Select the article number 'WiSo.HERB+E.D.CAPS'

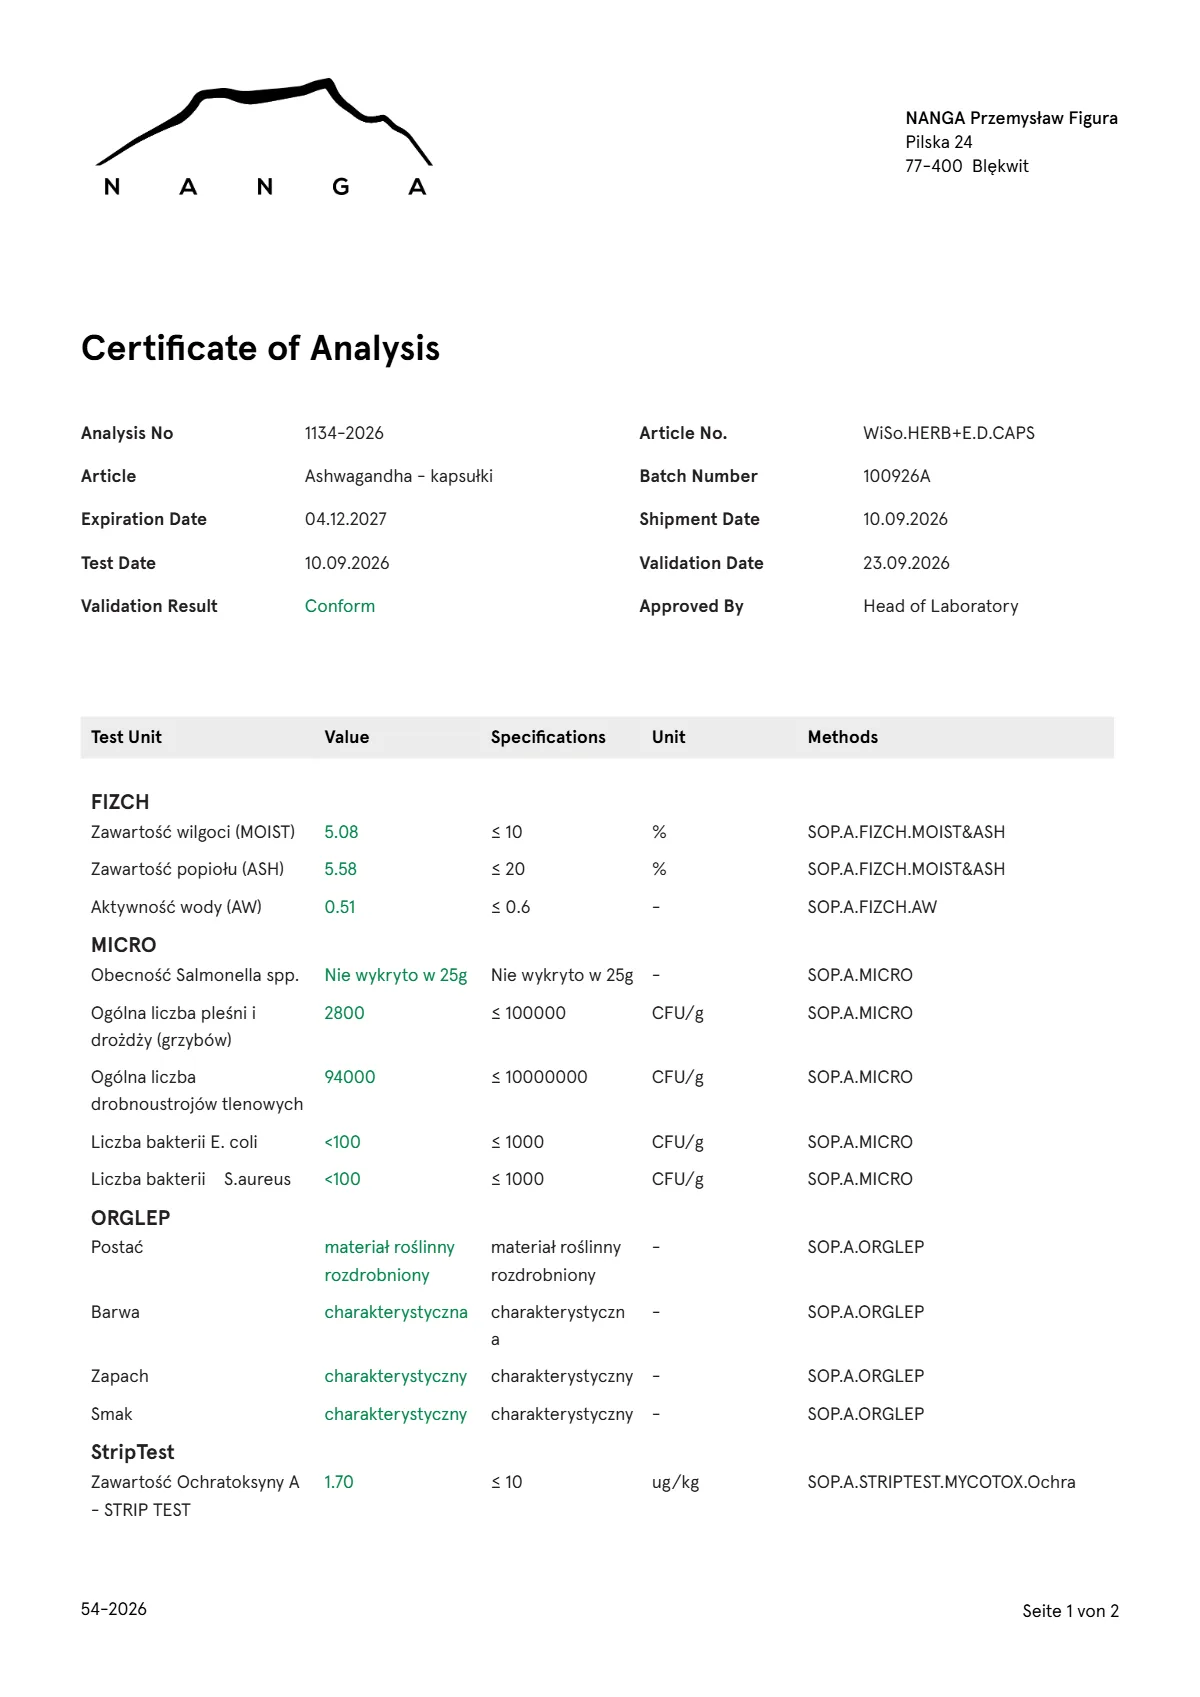click(949, 433)
